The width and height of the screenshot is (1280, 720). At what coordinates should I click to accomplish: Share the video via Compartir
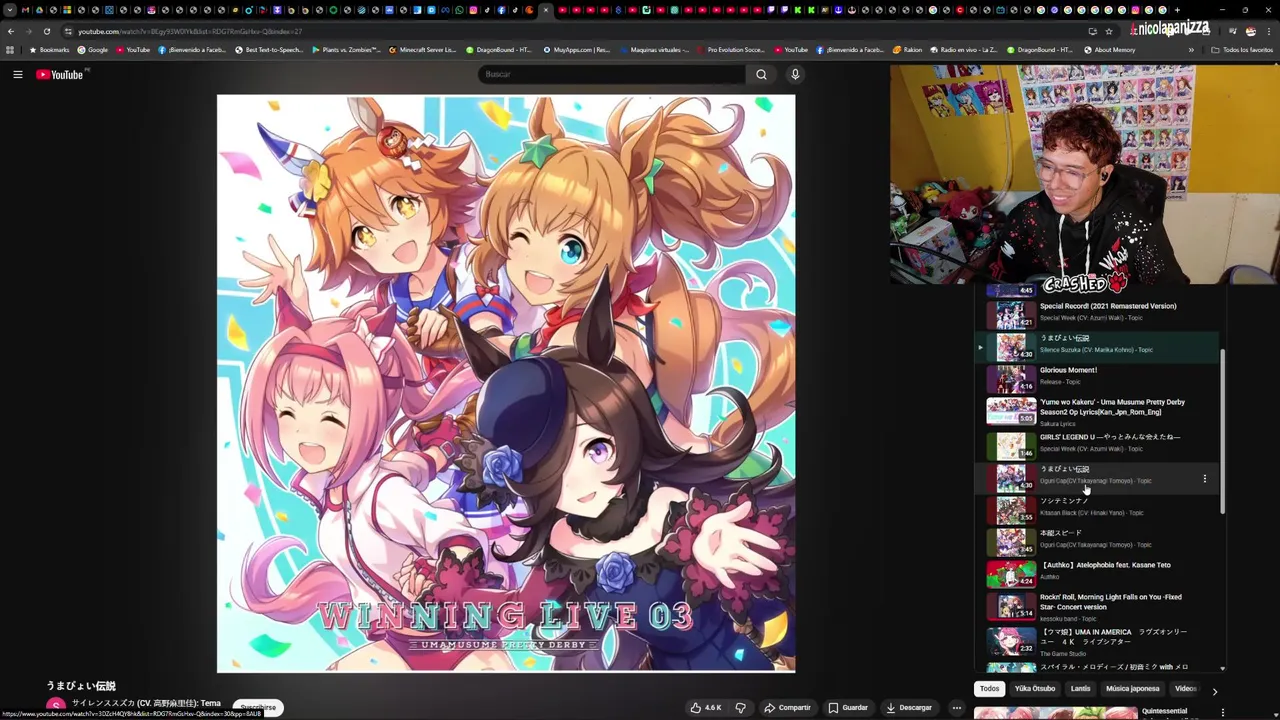pyautogui.click(x=787, y=707)
